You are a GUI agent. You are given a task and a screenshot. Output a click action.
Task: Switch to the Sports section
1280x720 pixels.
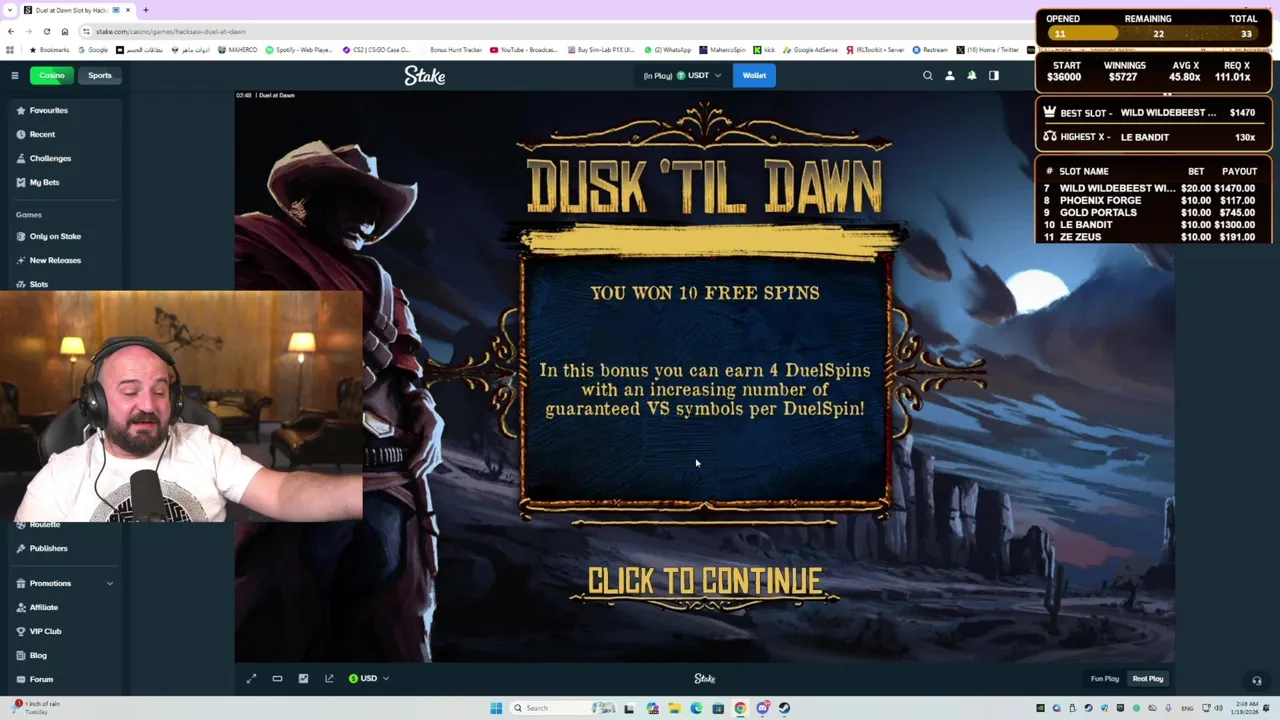(x=100, y=75)
